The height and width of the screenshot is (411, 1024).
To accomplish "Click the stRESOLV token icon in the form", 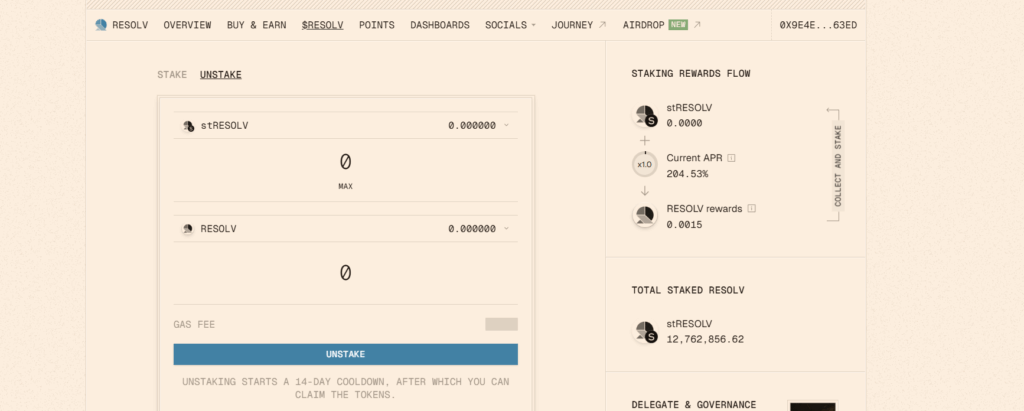I will [188, 125].
